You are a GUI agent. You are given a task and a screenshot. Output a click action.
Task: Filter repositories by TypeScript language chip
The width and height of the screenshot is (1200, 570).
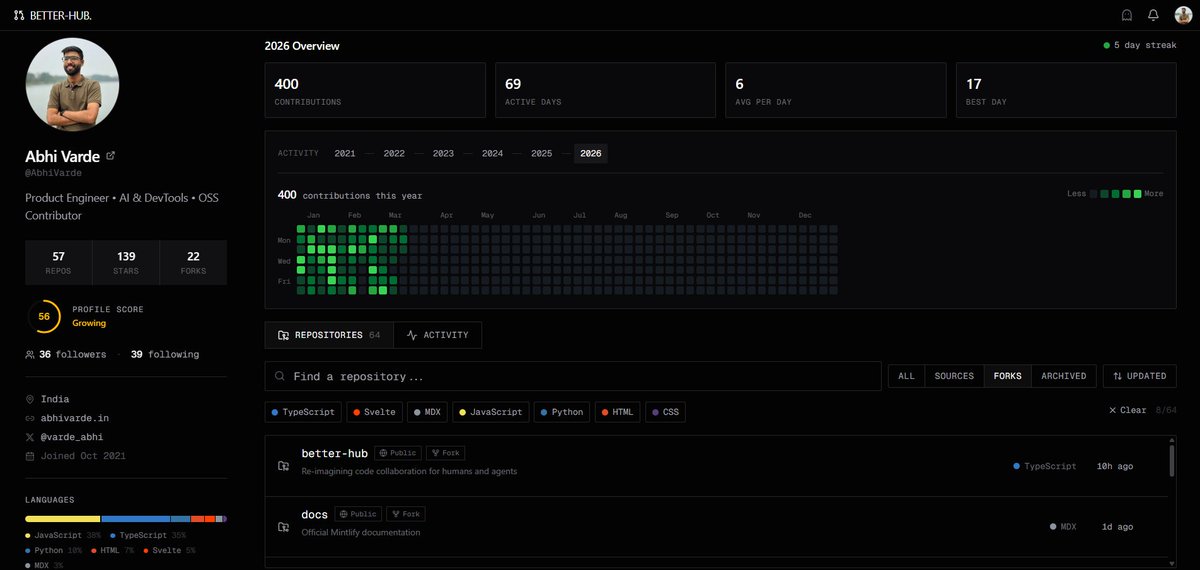coord(304,412)
